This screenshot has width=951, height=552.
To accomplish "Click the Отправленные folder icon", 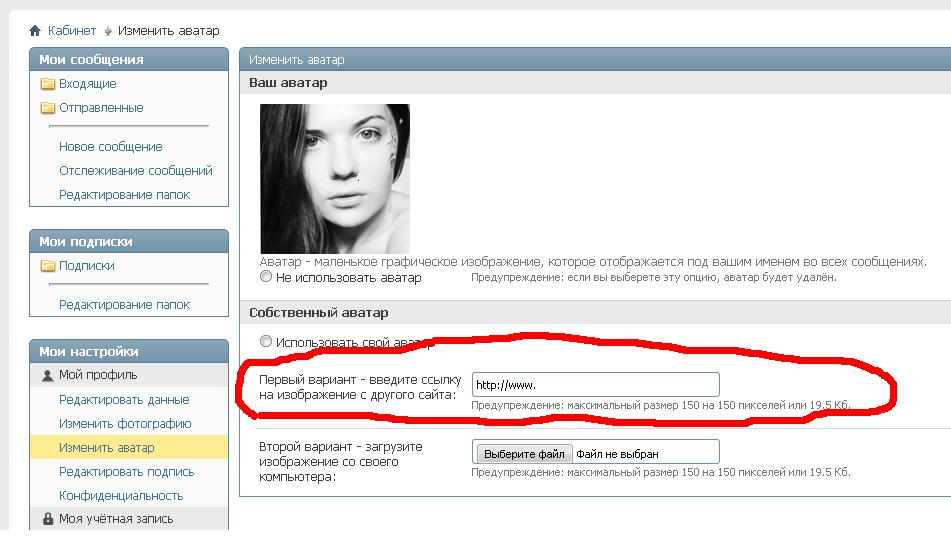I will pos(47,108).
